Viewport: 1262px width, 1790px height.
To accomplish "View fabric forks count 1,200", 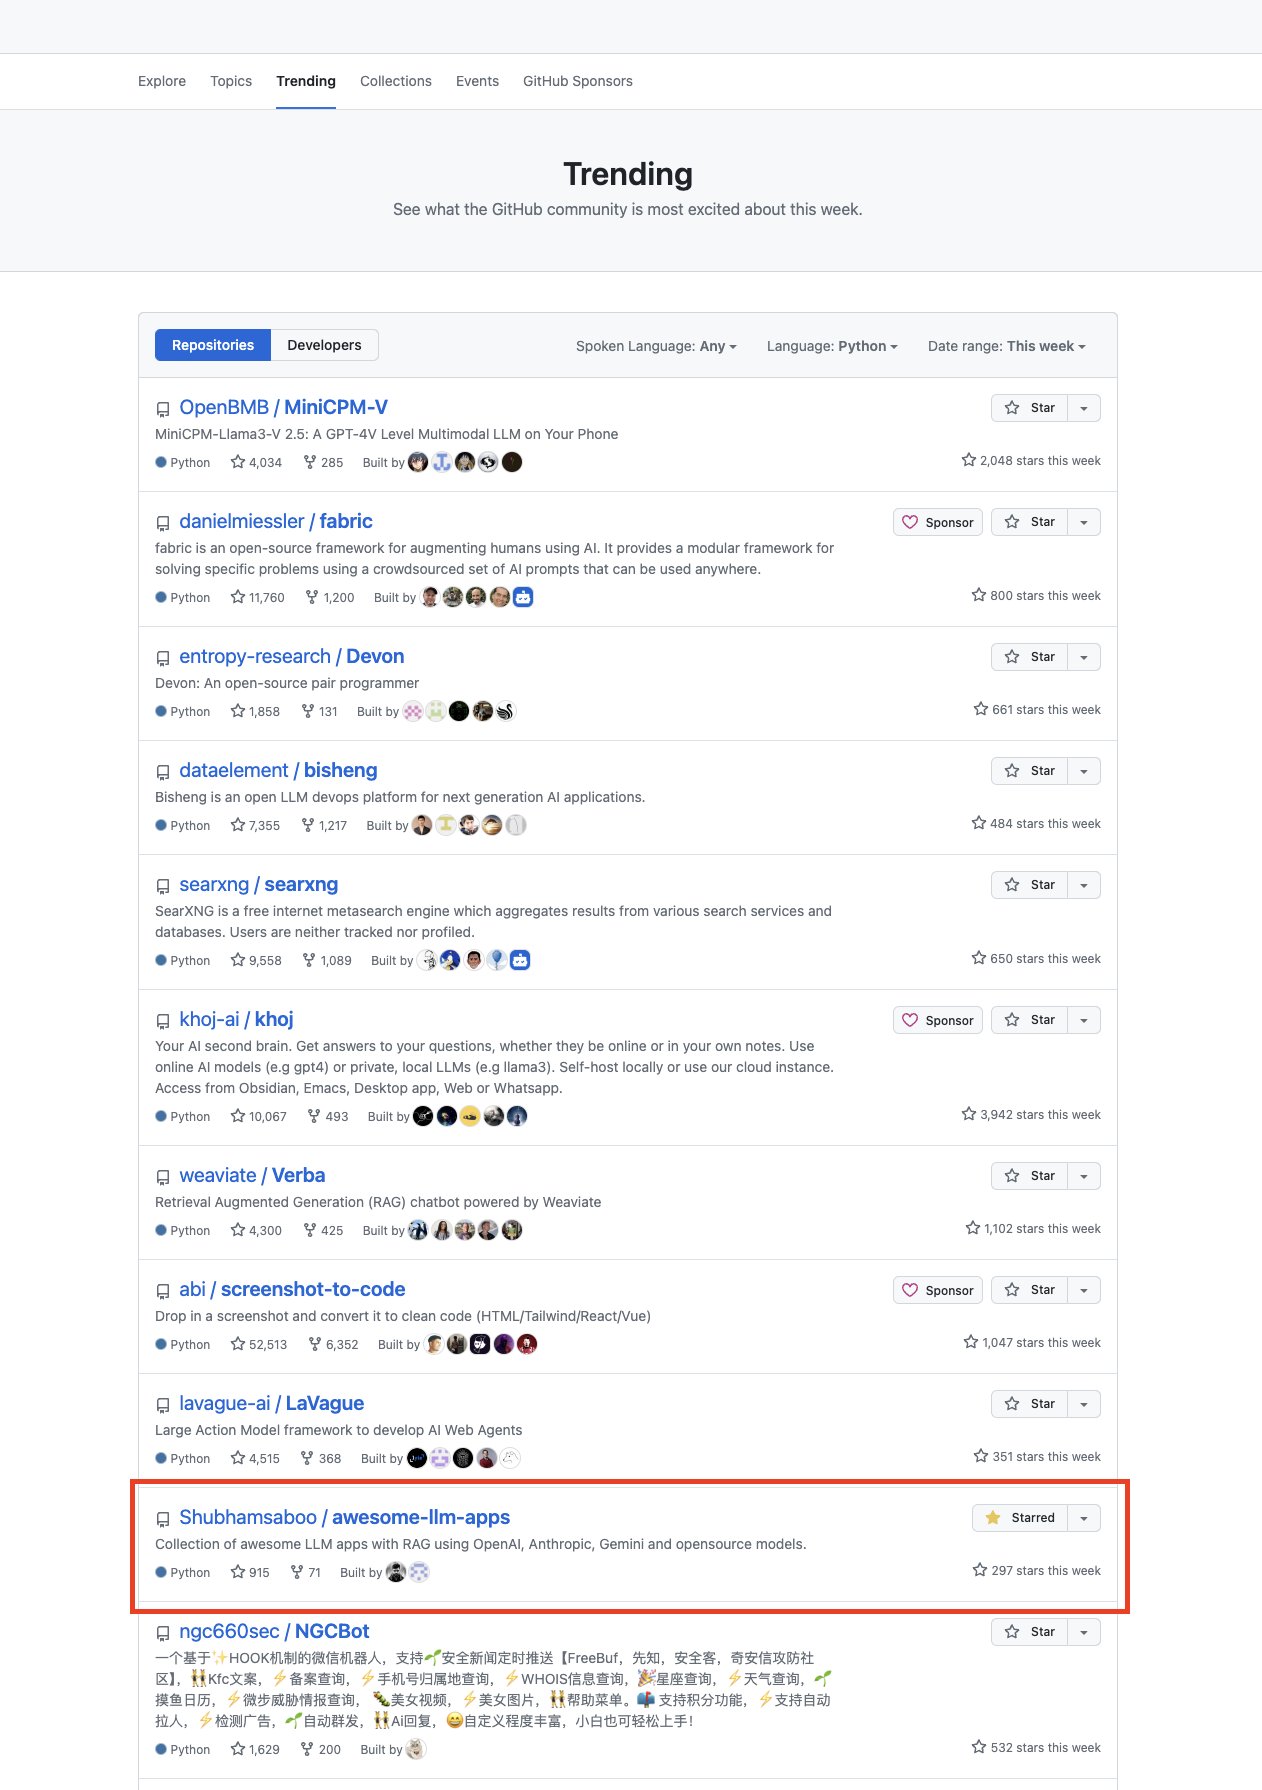I will 330,597.
